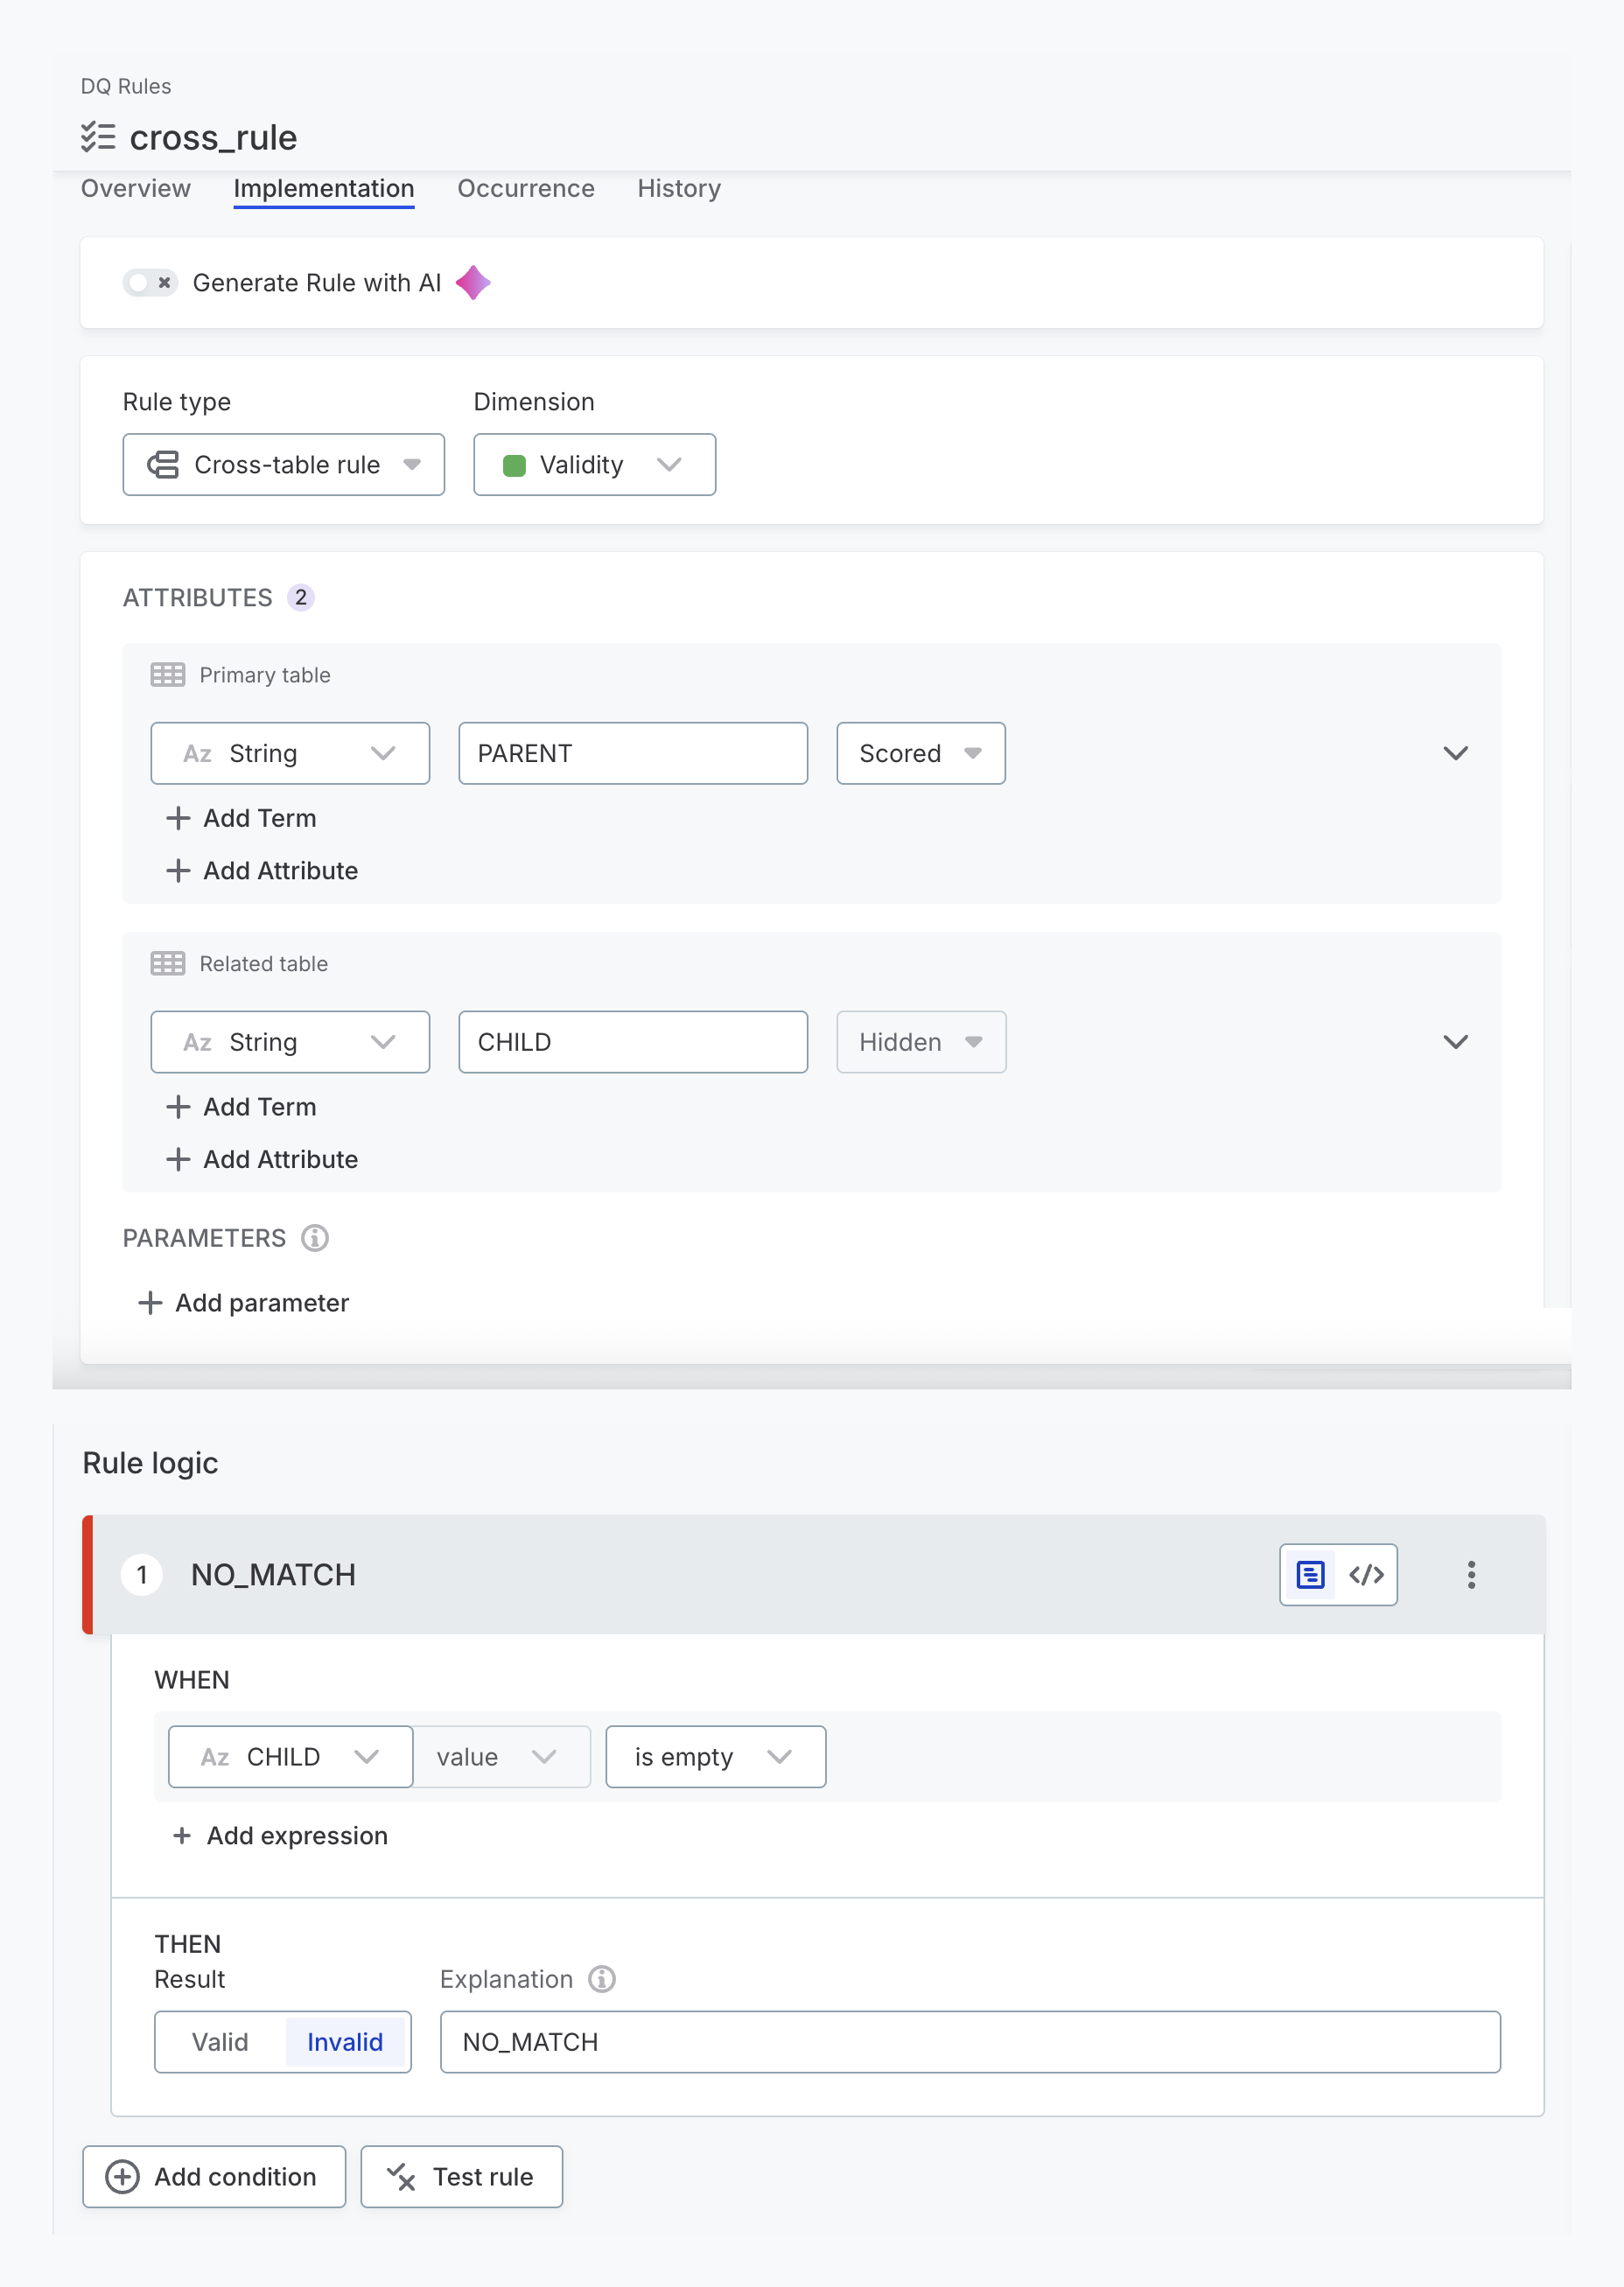
Task: Open the Rule type dropdown
Action: coord(284,465)
